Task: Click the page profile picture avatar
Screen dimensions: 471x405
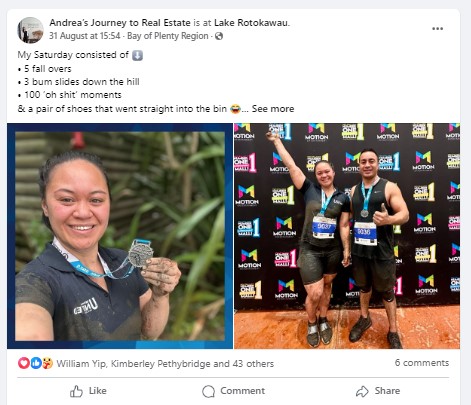Action: [x=30, y=30]
